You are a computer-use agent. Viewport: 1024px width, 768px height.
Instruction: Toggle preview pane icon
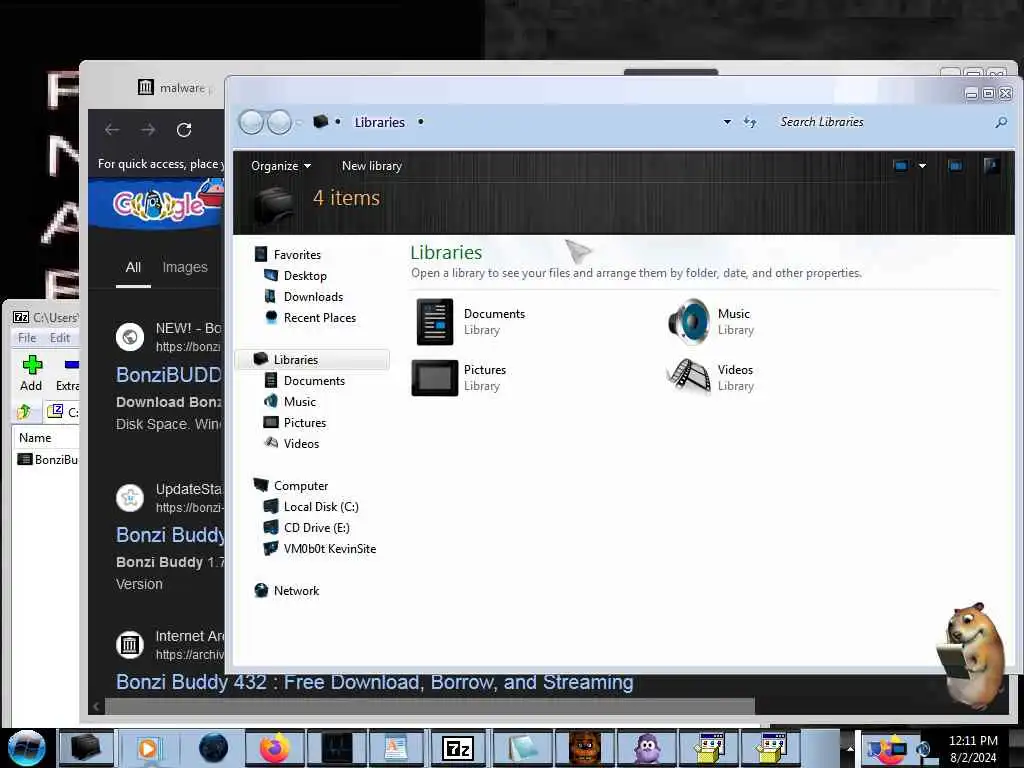pyautogui.click(x=955, y=166)
